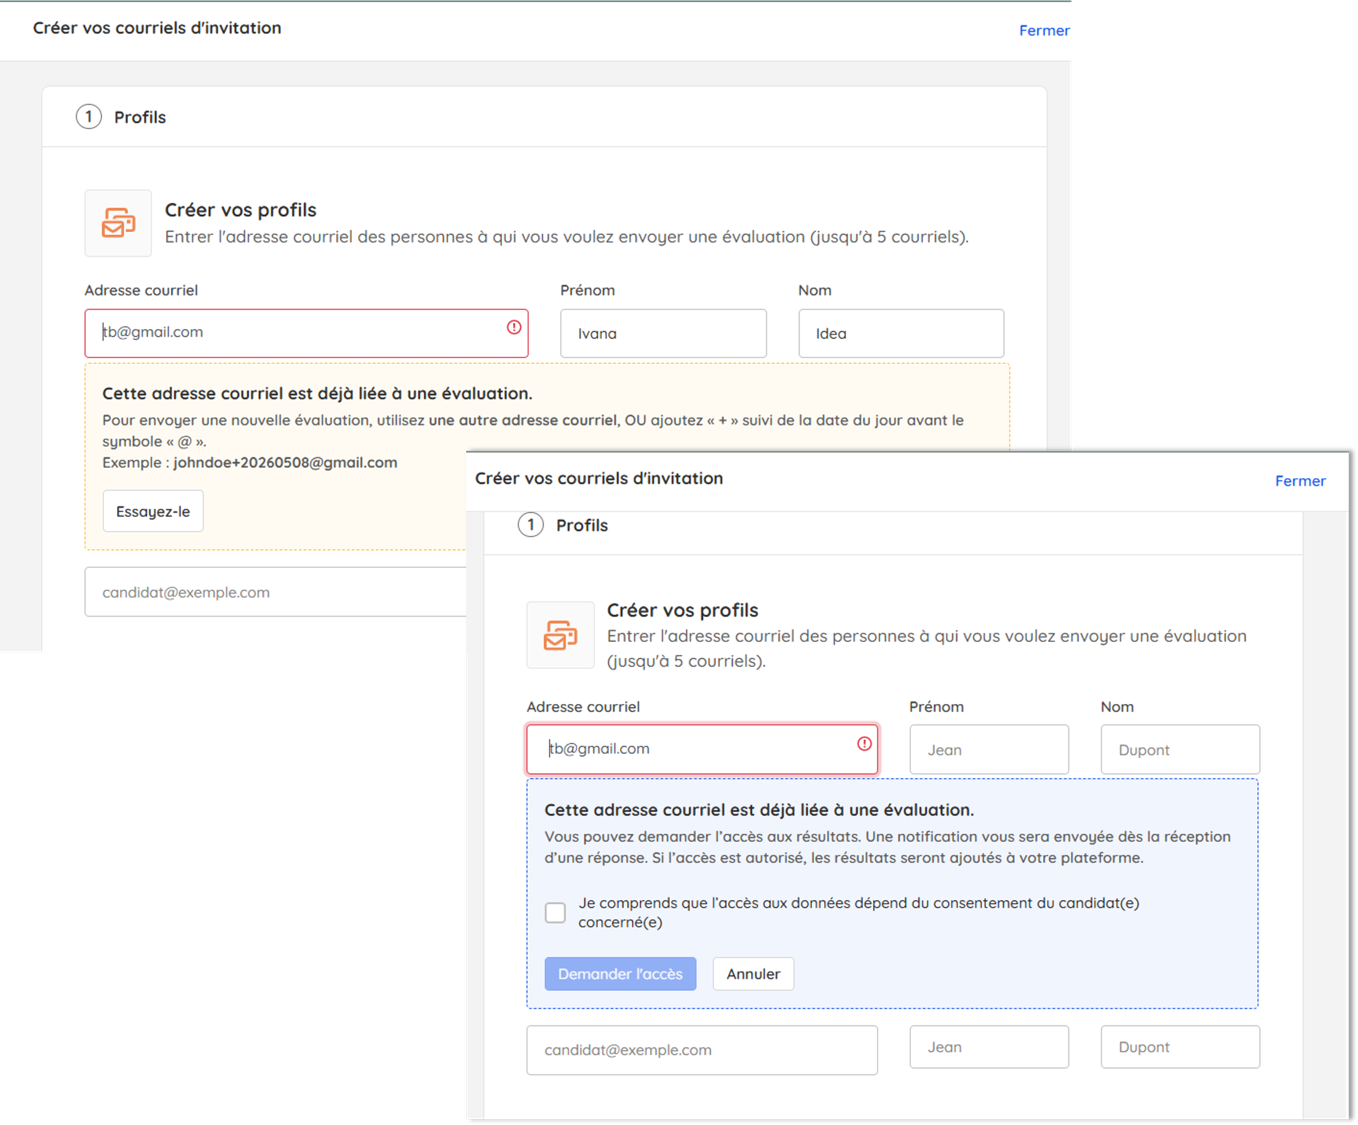Screen dimensions: 1358x1125
Task: Click the warning heading in the back window's yellow box
Action: [317, 394]
